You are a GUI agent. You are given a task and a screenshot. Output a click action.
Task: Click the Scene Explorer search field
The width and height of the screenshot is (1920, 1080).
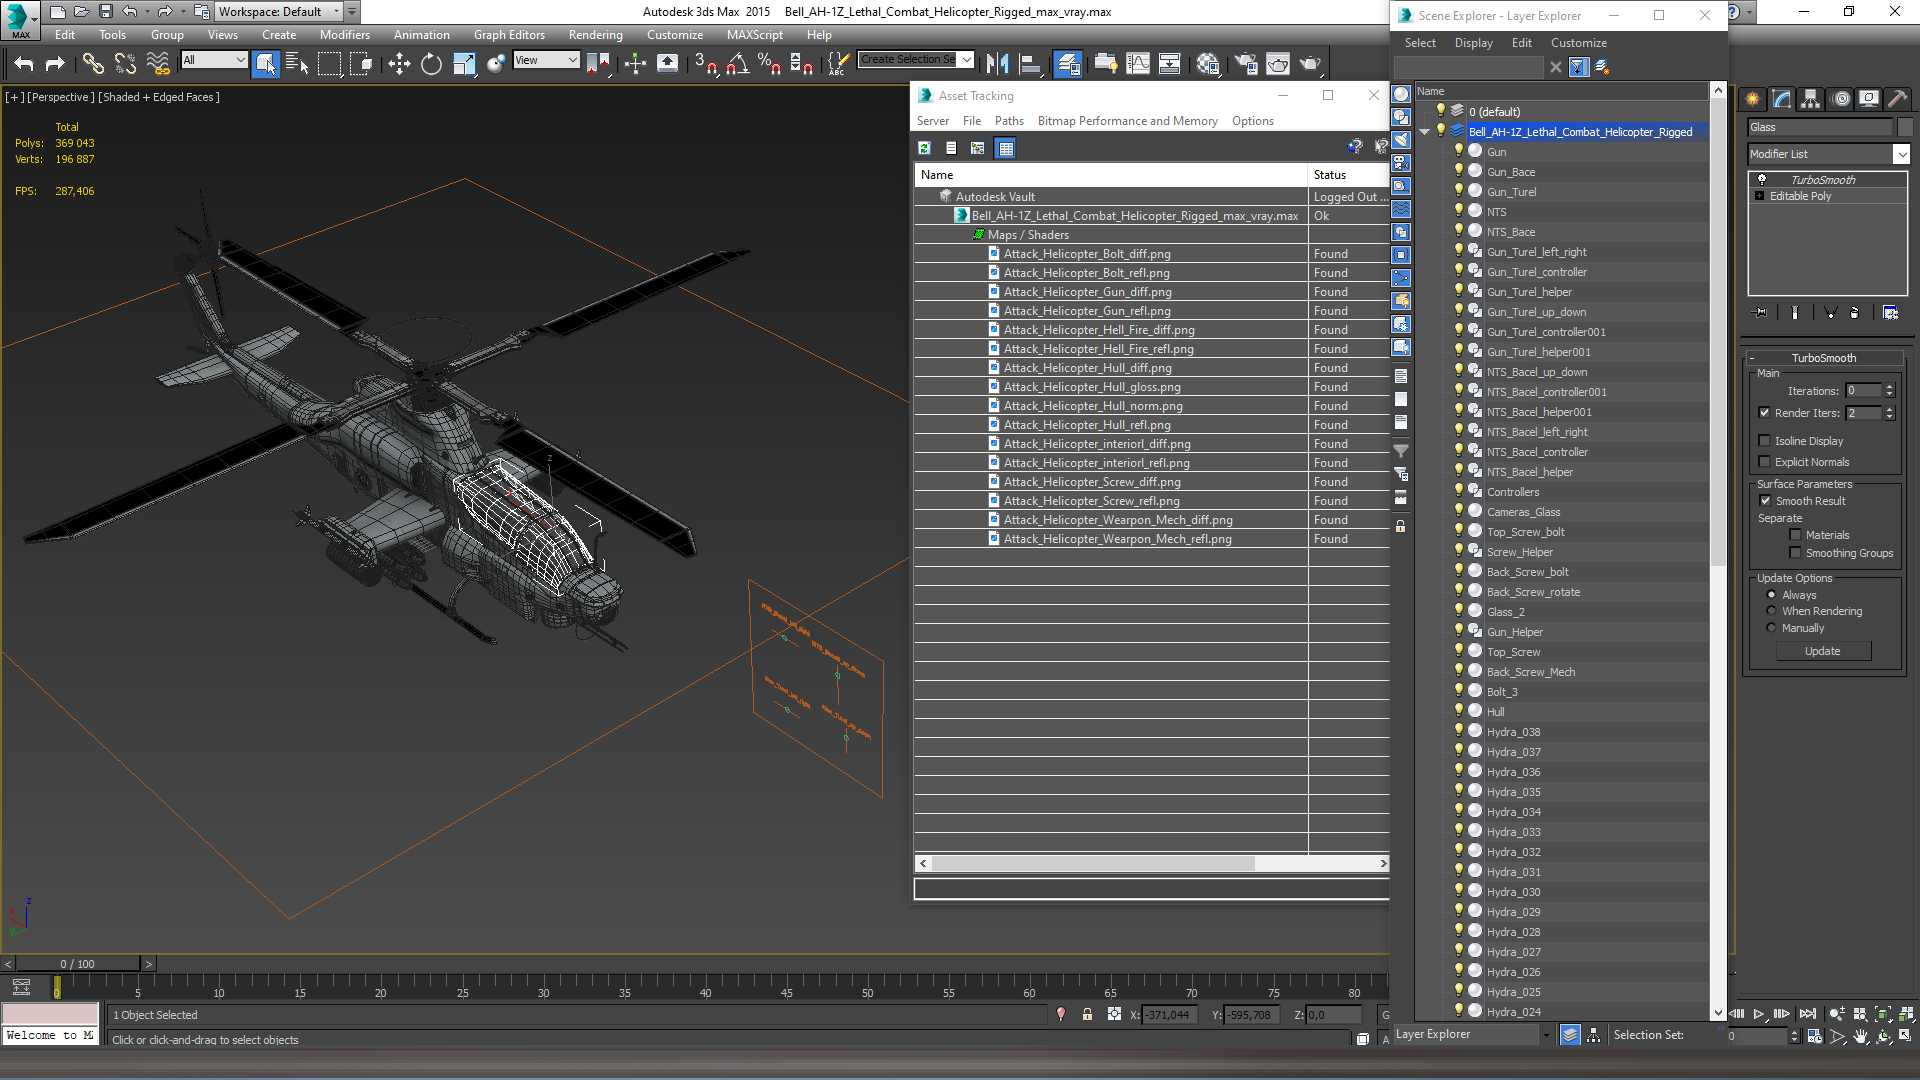click(x=1468, y=67)
